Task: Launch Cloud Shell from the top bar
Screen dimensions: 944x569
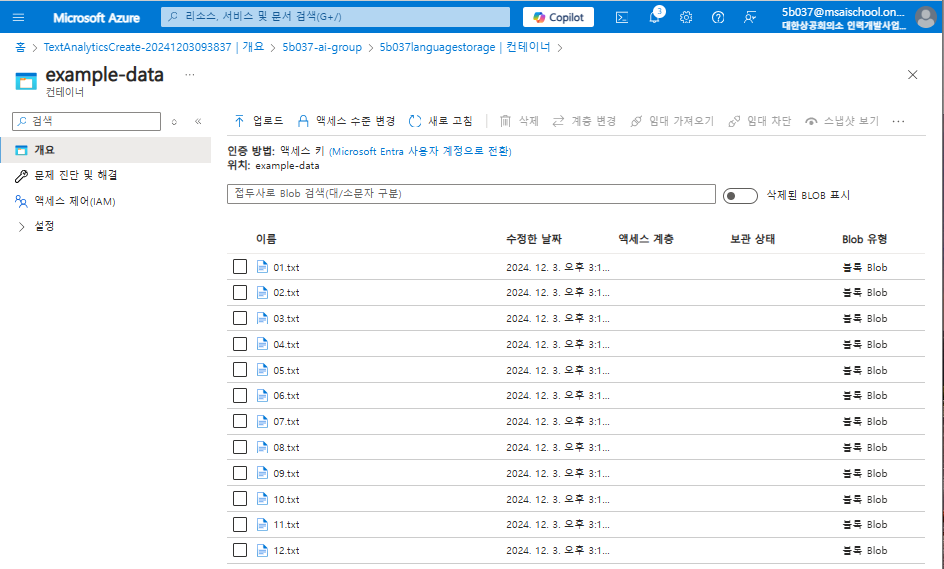Action: coord(622,17)
